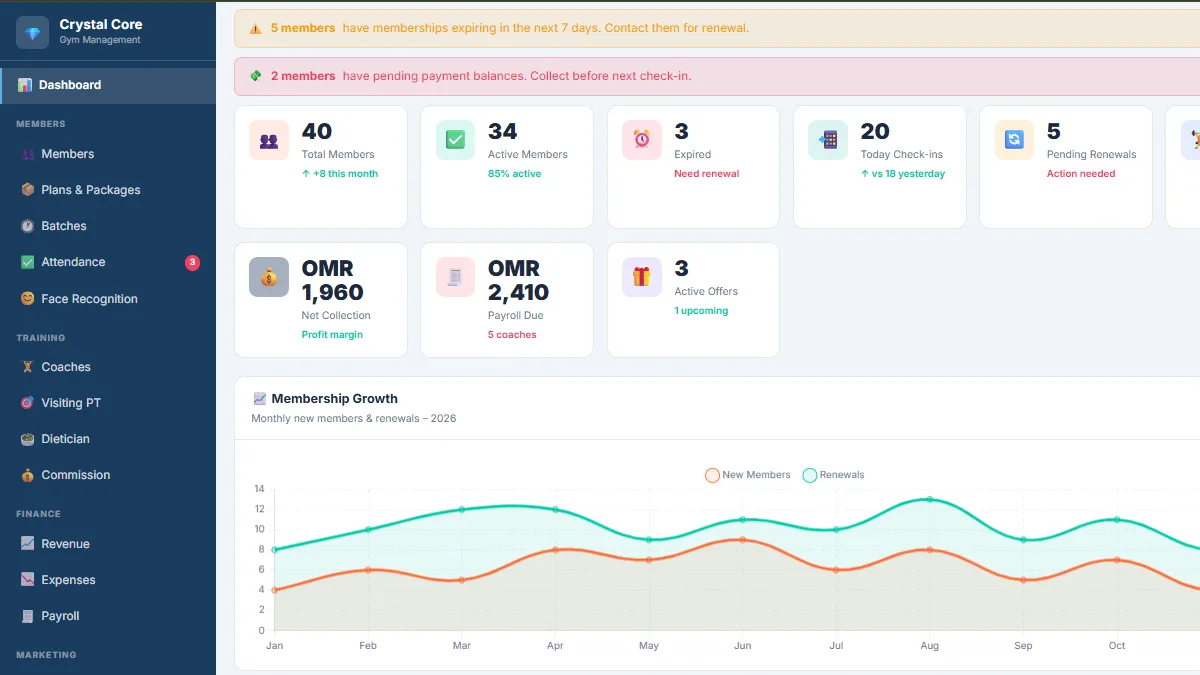The width and height of the screenshot is (1200, 675).
Task: Click "85% active" text
Action: click(515, 174)
